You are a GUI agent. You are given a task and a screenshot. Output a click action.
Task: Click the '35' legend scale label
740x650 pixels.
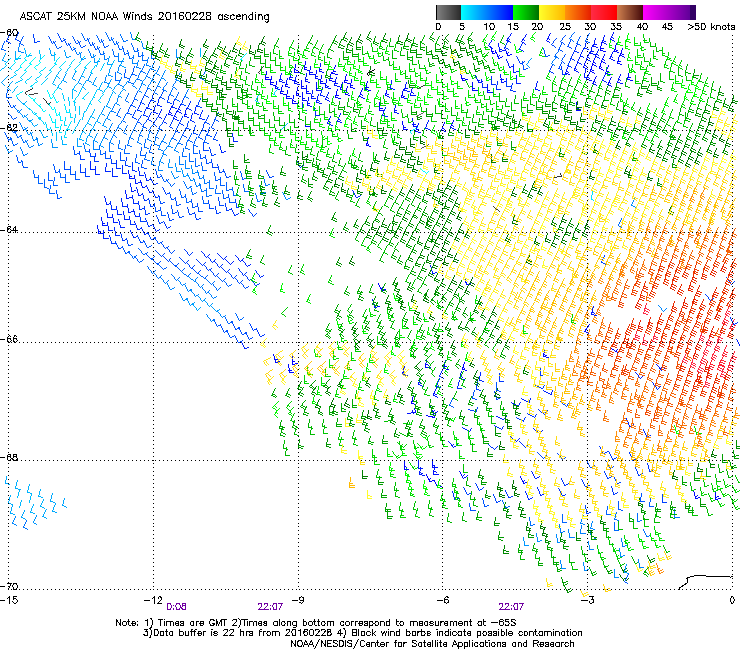coord(616,27)
